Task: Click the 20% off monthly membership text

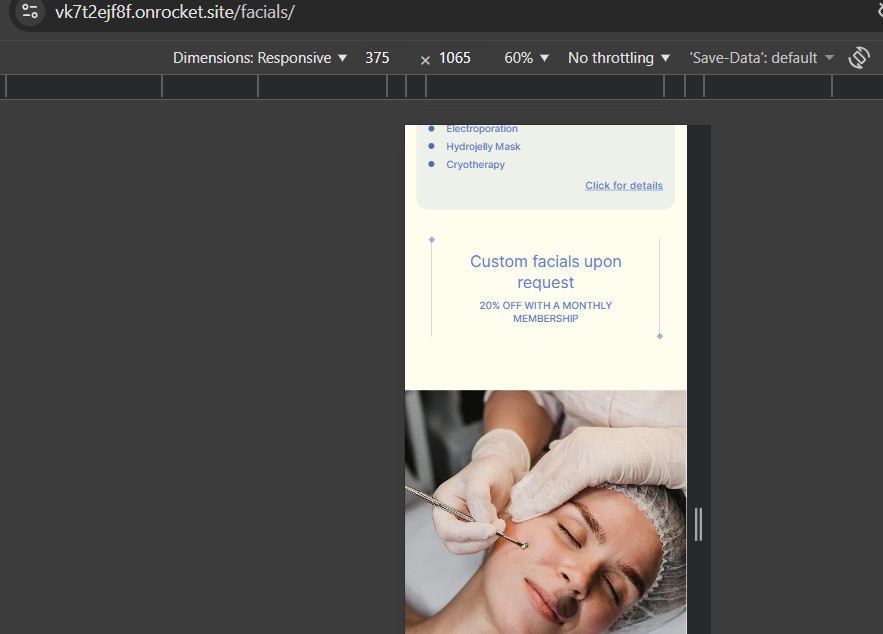Action: coord(546,312)
